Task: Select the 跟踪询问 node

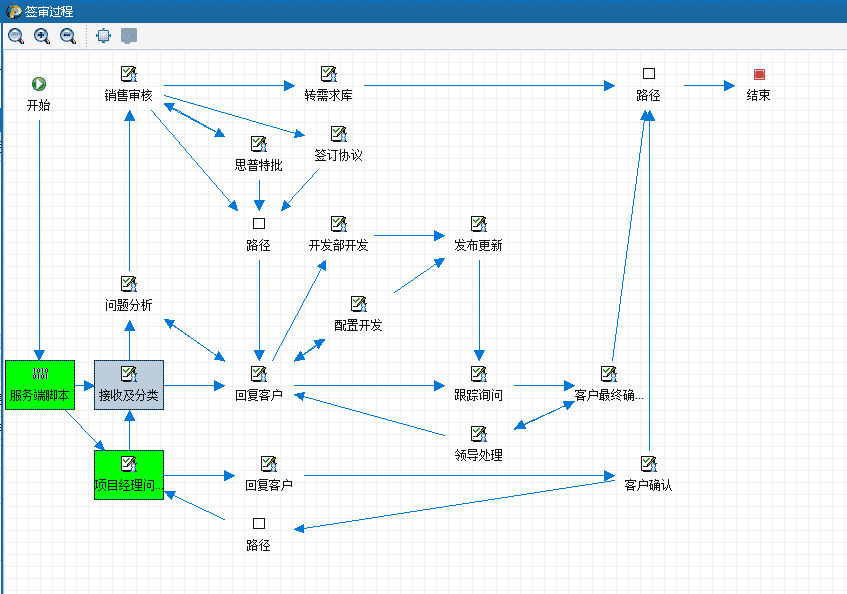Action: [x=479, y=384]
